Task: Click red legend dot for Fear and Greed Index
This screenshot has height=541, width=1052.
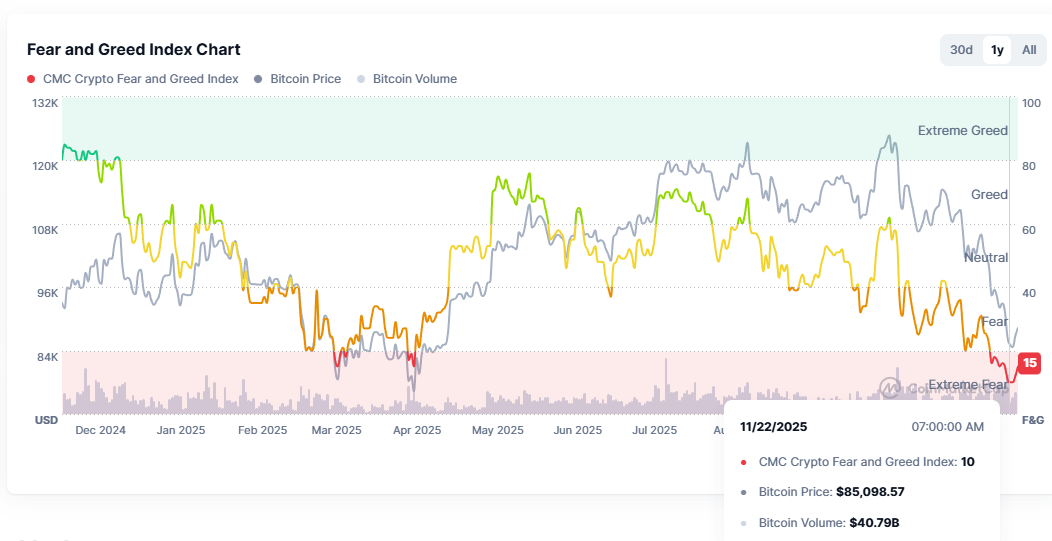Action: point(31,79)
